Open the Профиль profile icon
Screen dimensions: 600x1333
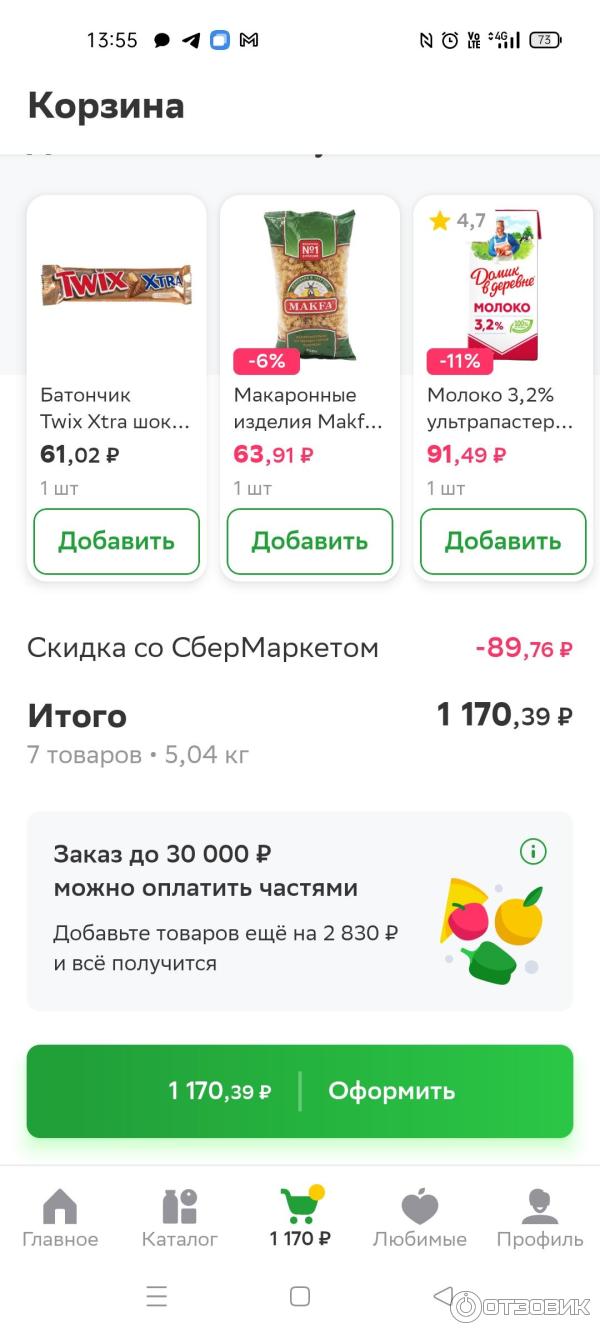[540, 1207]
